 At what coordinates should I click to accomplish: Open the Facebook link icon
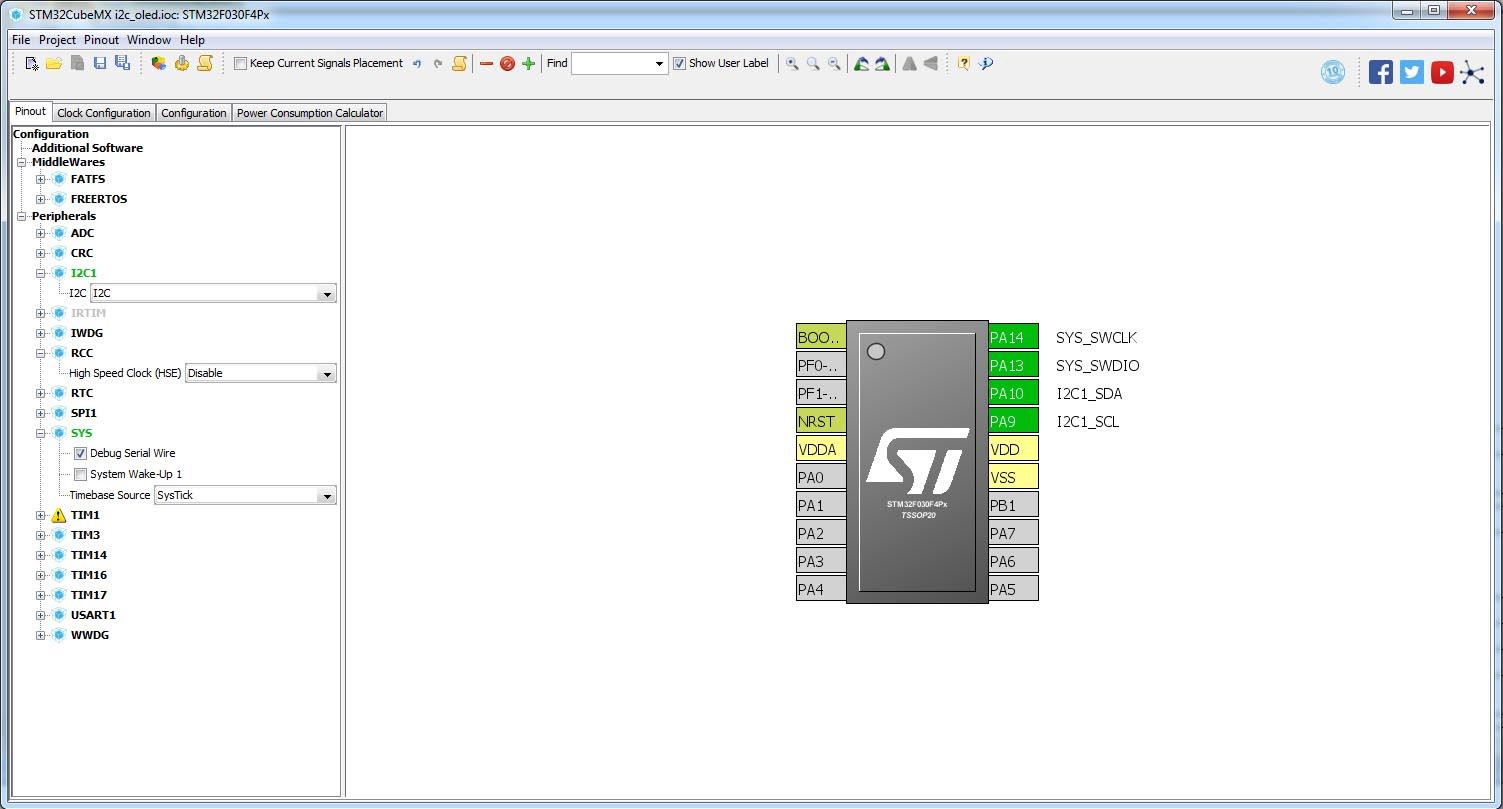tap(1381, 72)
